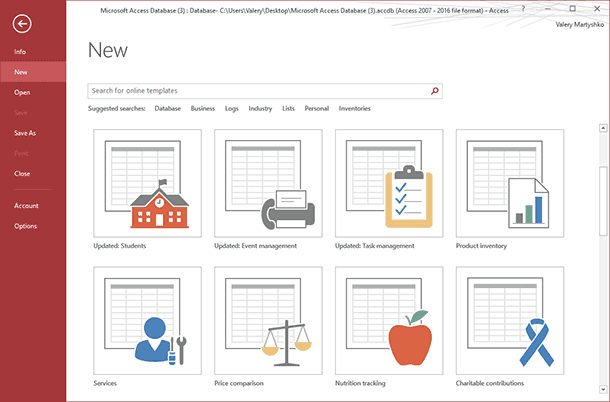
Task: Click the Personal suggested search
Action: tap(317, 109)
